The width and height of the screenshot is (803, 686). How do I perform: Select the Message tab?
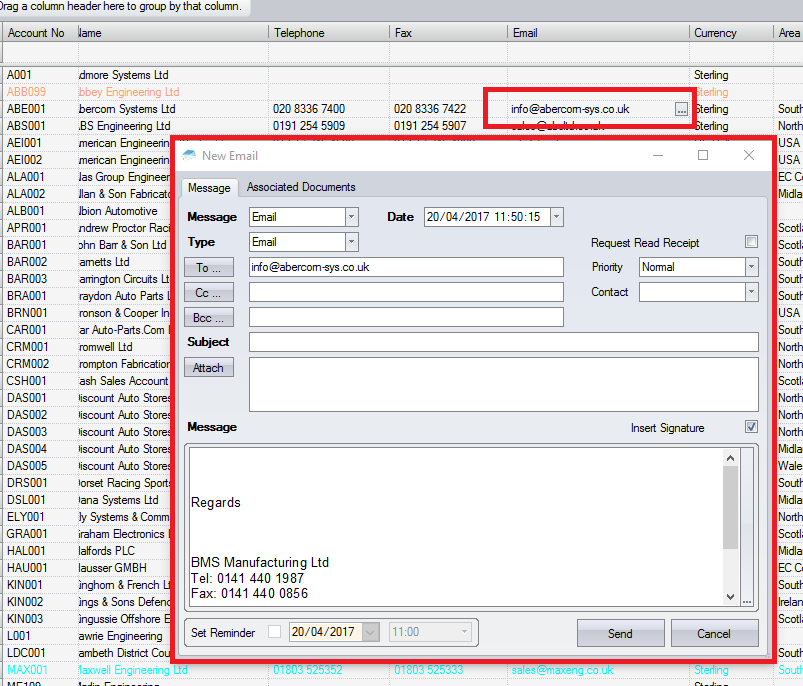(210, 188)
